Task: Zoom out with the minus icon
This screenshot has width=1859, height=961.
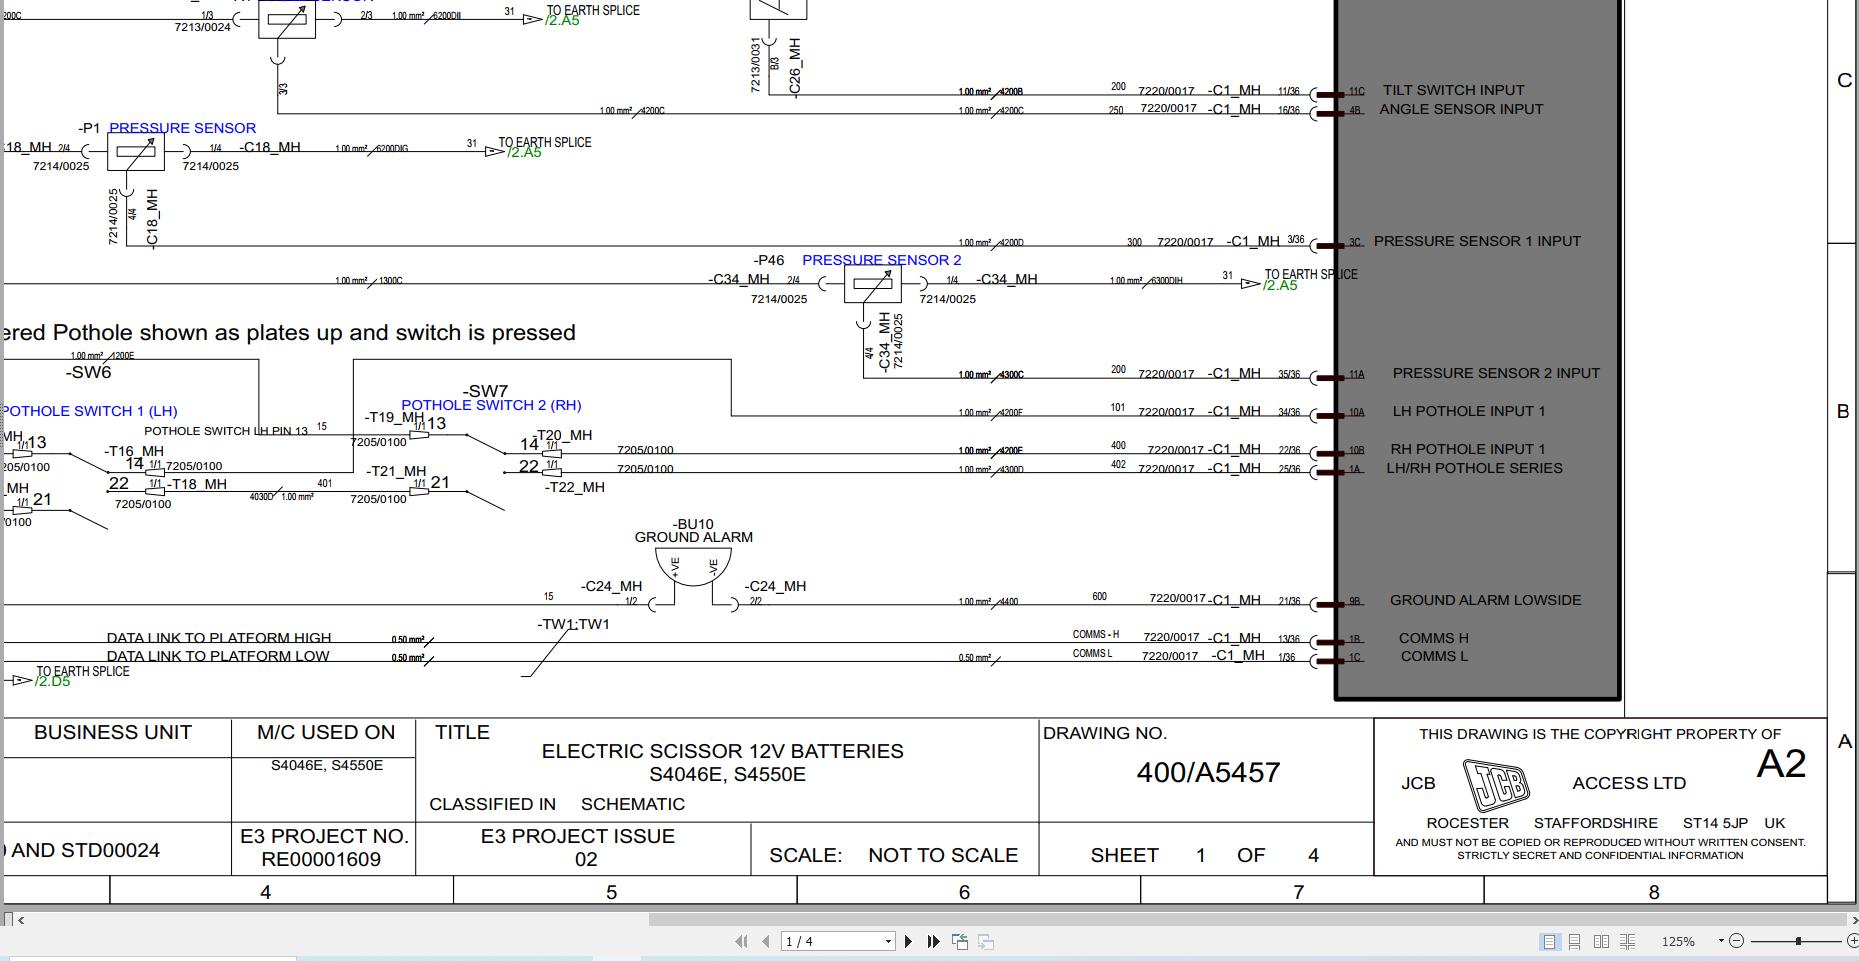Action: 1736,941
